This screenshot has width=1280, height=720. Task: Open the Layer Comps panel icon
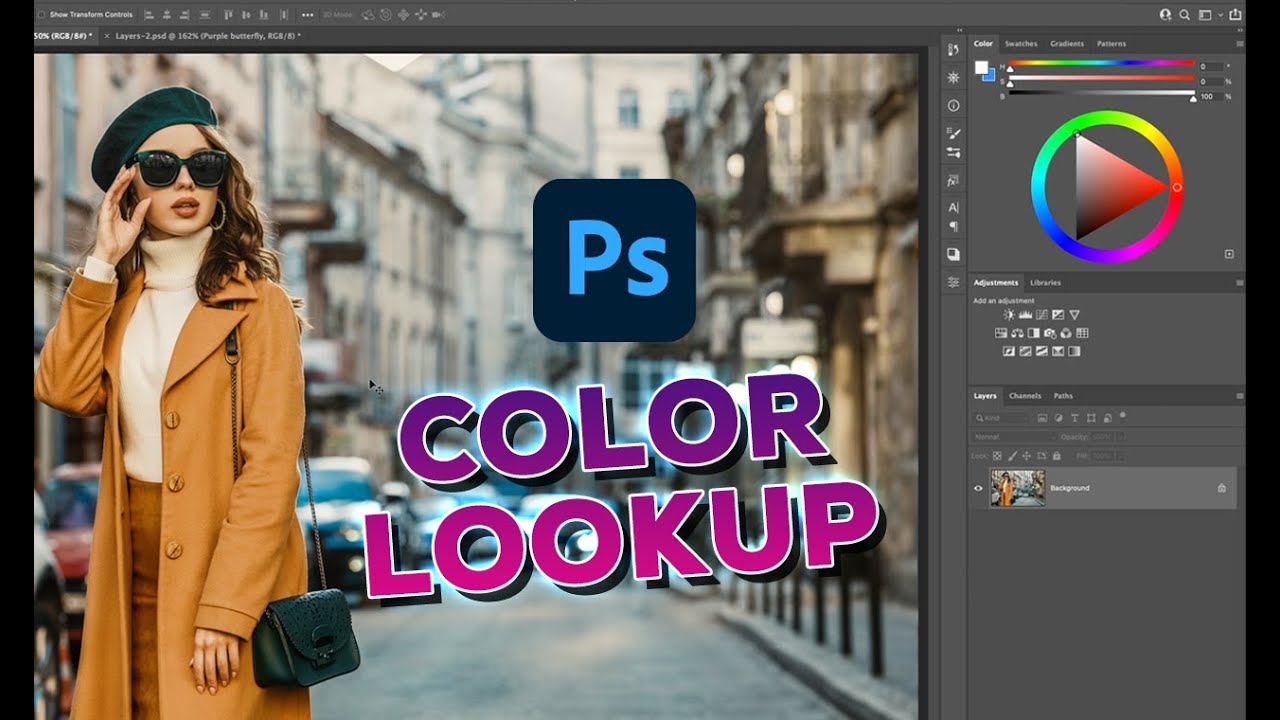point(953,254)
